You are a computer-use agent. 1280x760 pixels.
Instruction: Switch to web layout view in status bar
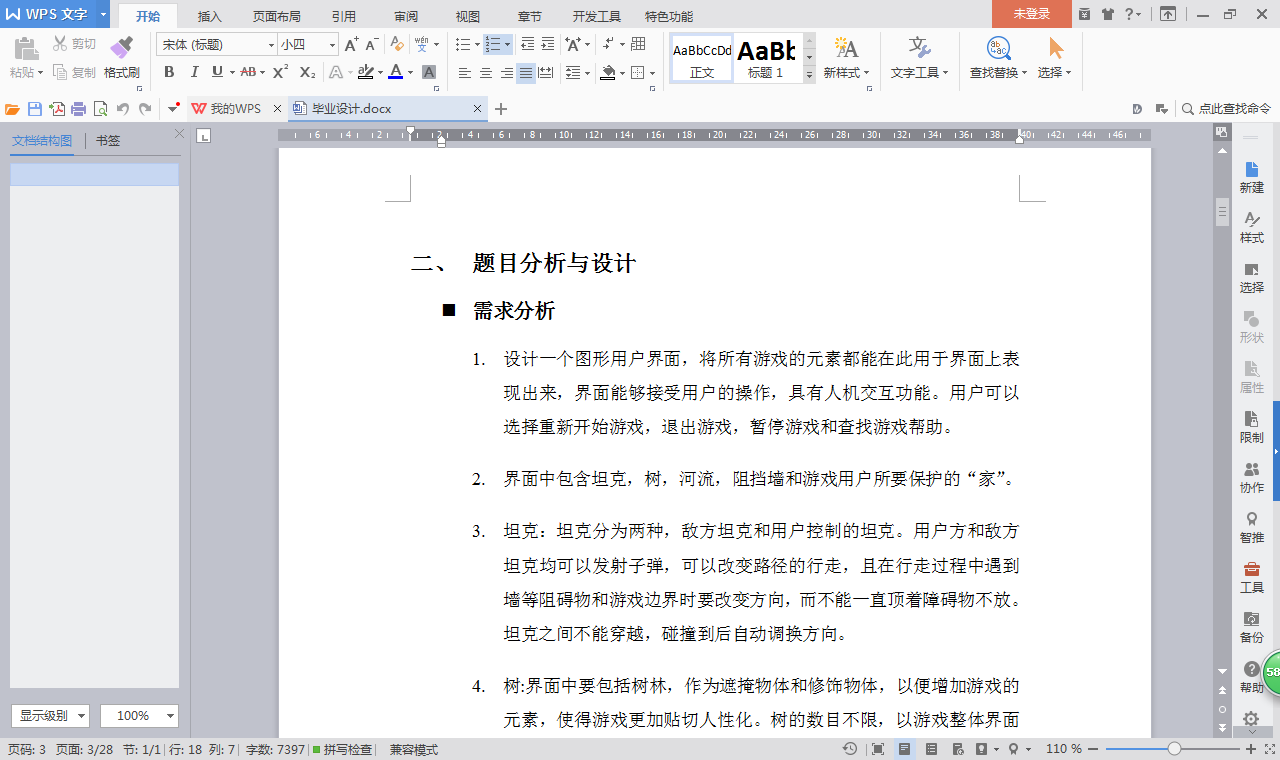(957, 749)
